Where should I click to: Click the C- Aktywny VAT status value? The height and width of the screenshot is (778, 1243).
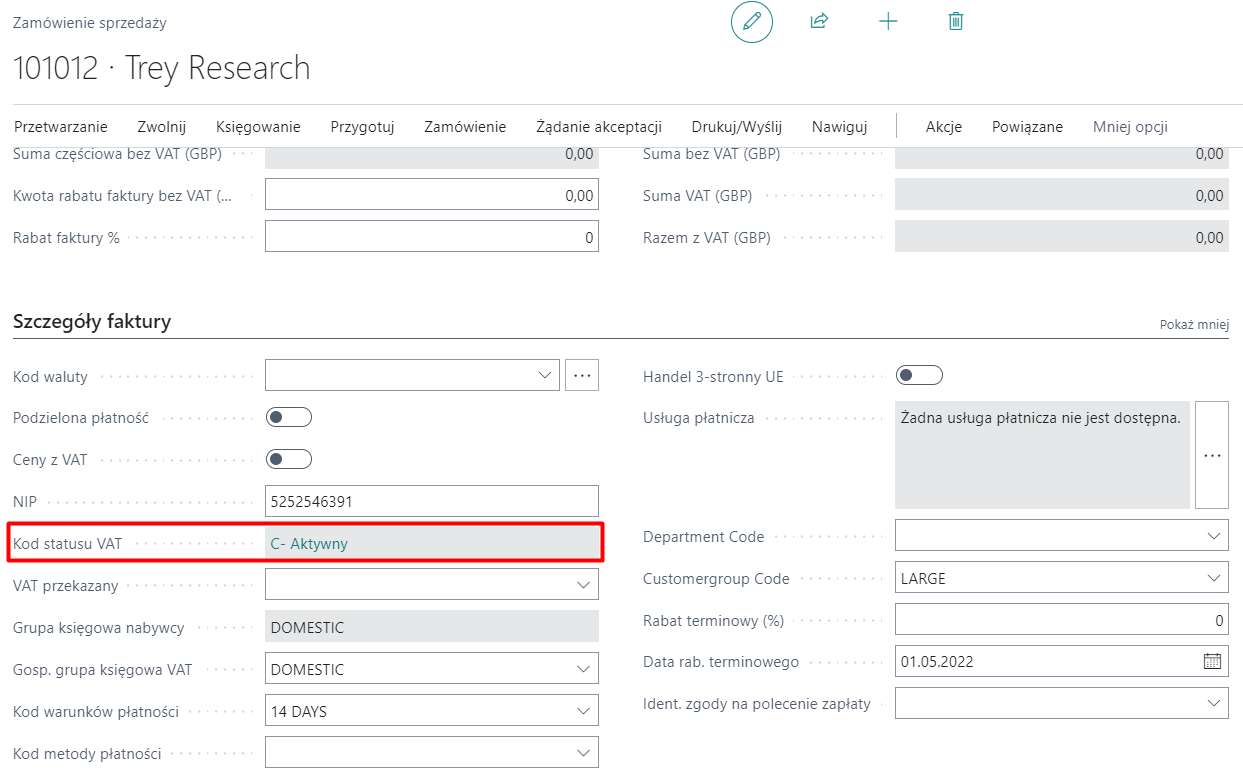(x=309, y=543)
